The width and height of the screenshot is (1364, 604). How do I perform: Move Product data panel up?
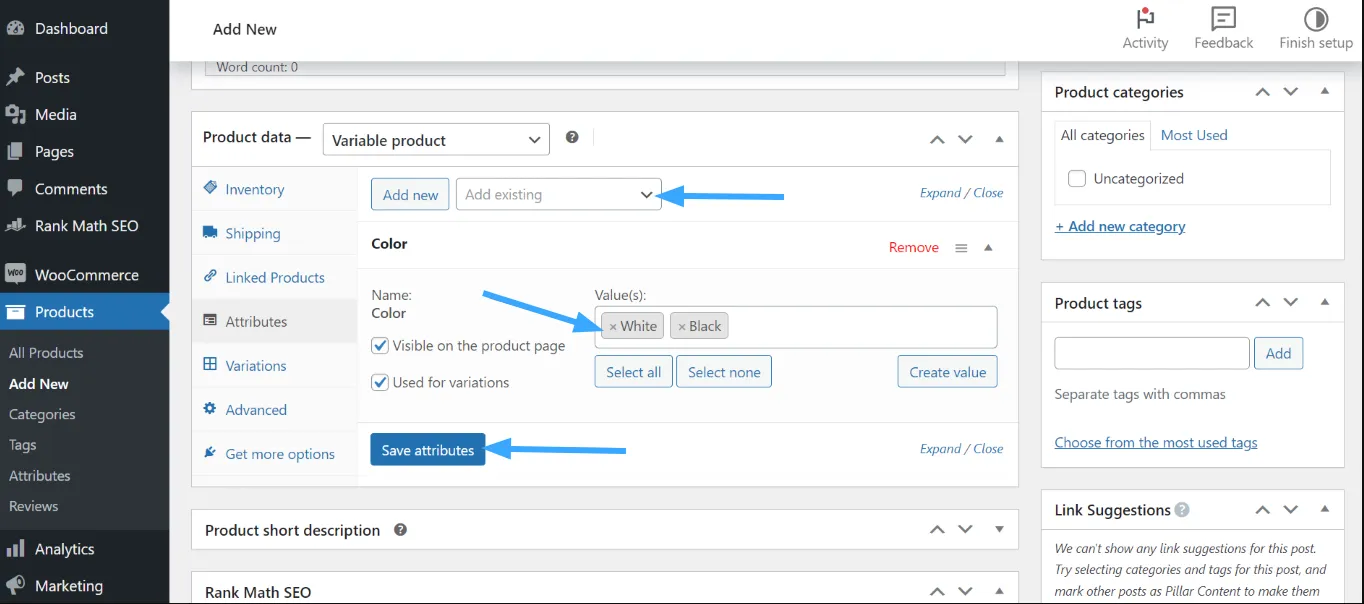pos(937,139)
